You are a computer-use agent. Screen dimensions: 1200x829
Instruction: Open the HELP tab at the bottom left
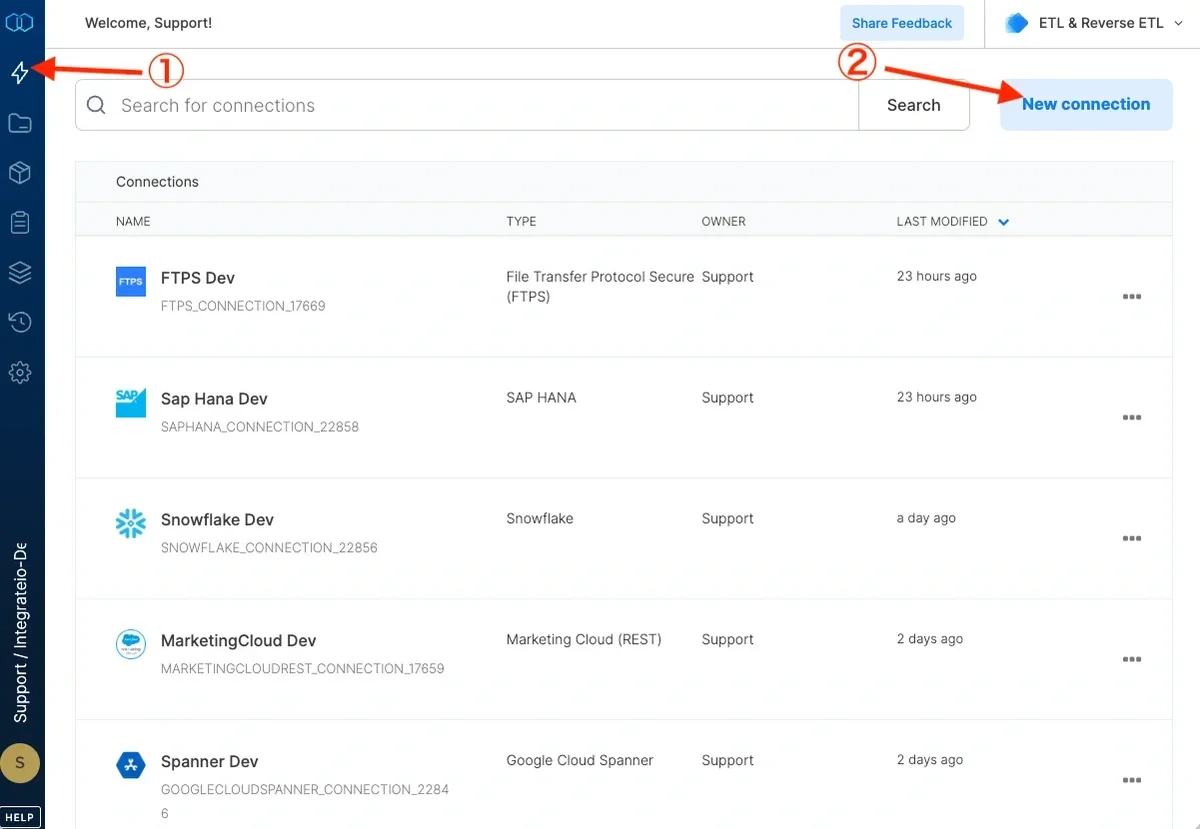20,816
